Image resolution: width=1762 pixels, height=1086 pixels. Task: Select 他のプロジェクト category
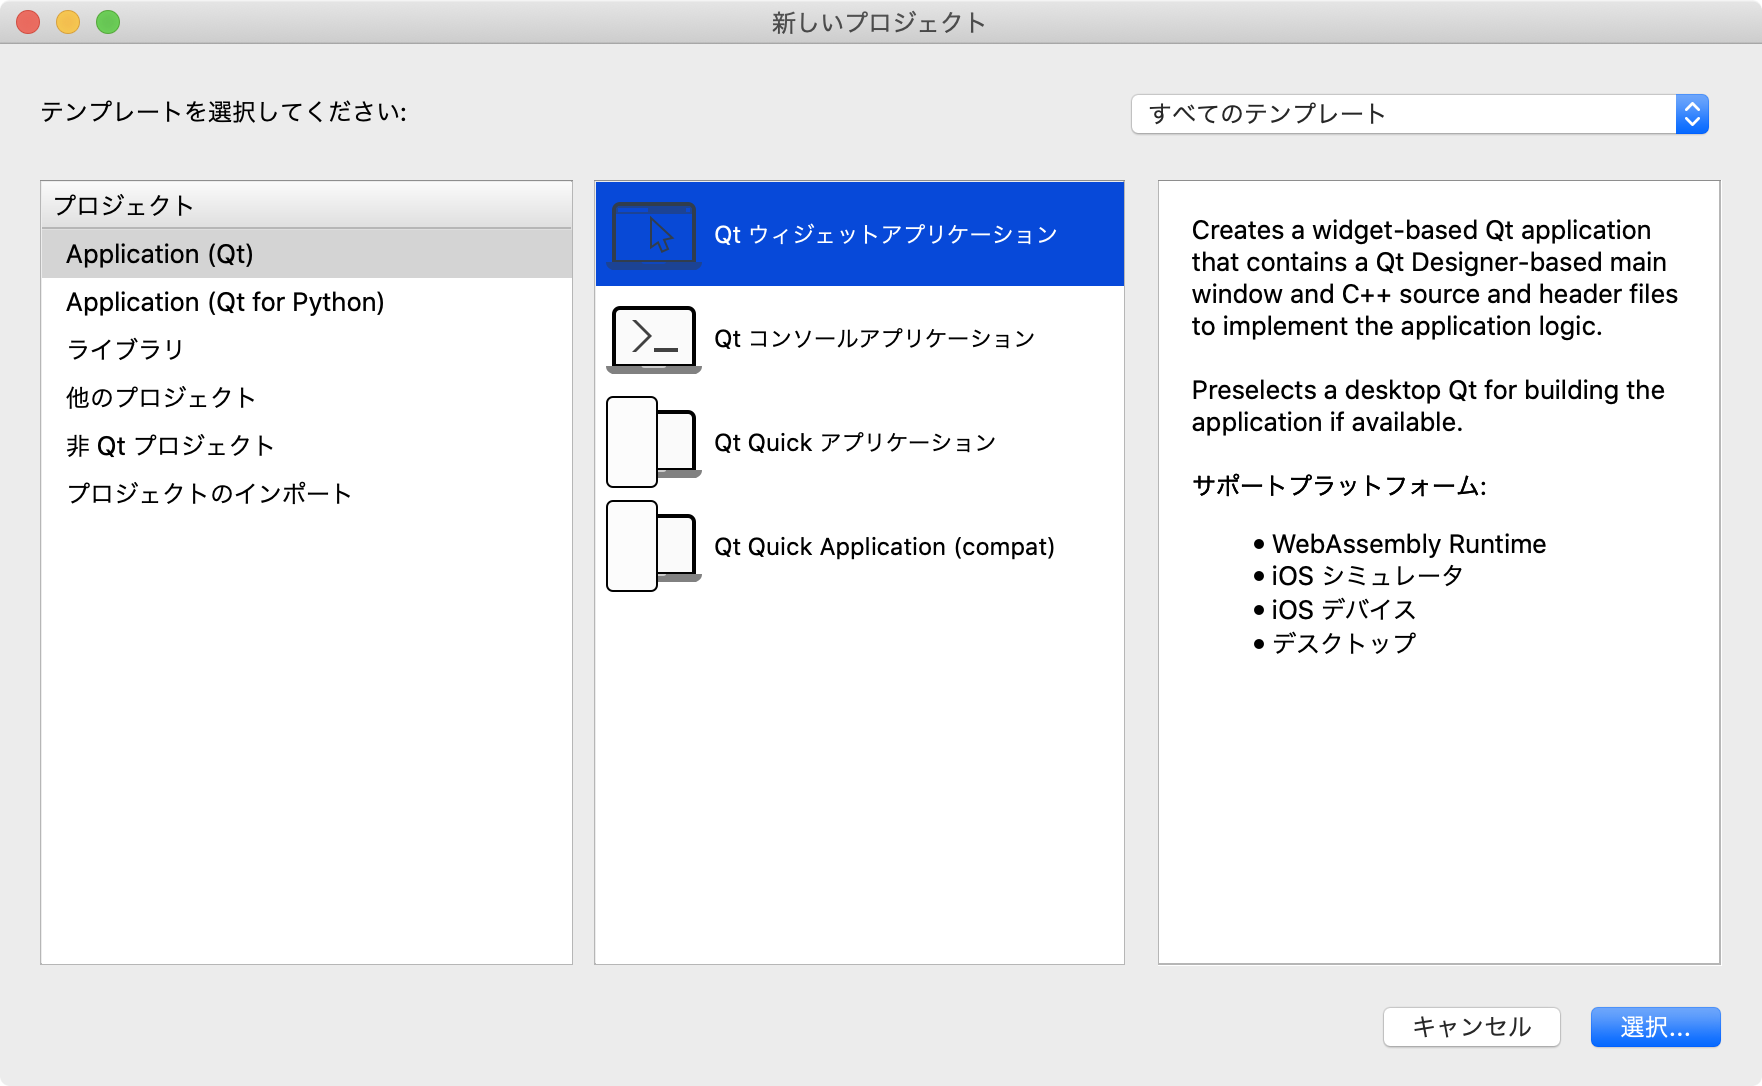point(307,398)
